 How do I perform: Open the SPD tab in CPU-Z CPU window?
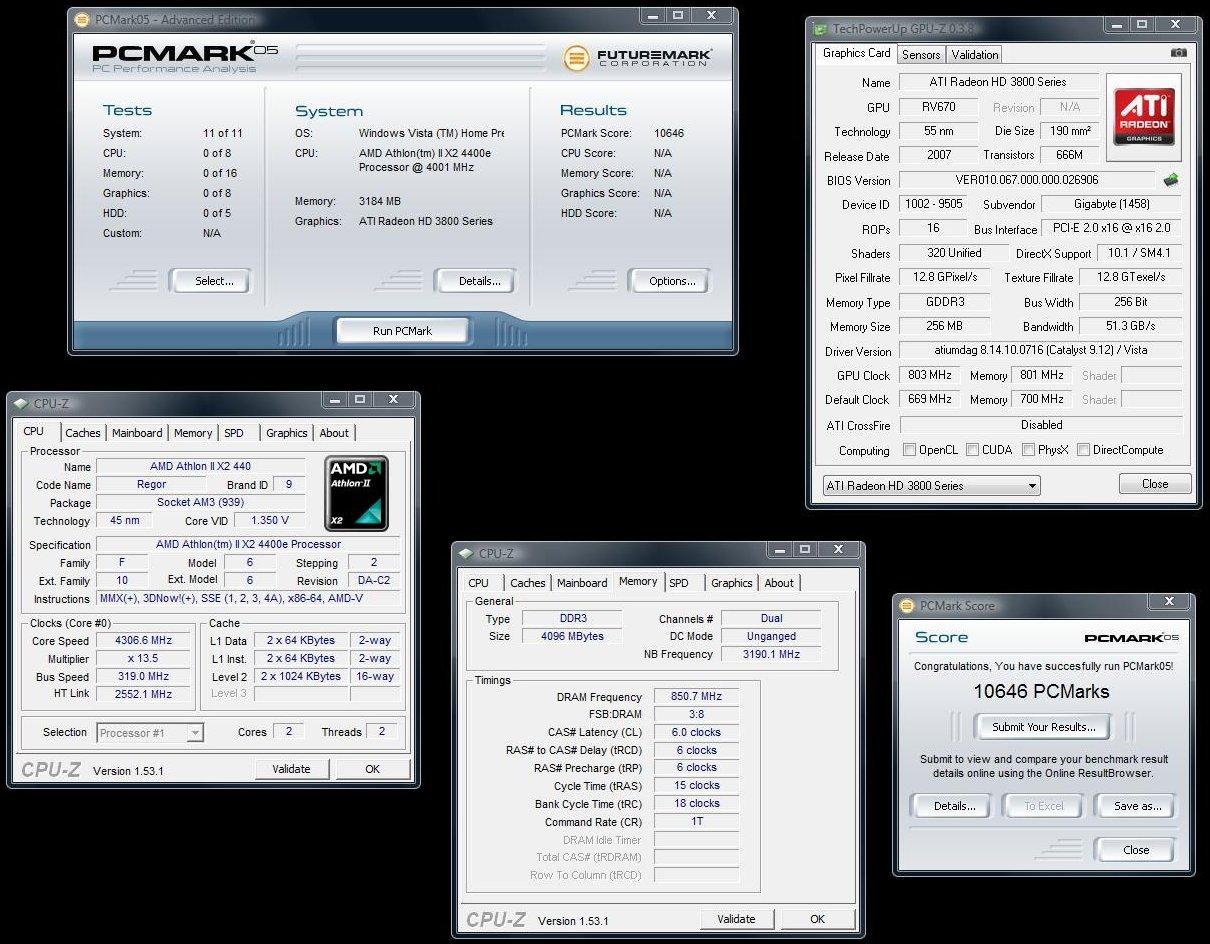pos(234,433)
